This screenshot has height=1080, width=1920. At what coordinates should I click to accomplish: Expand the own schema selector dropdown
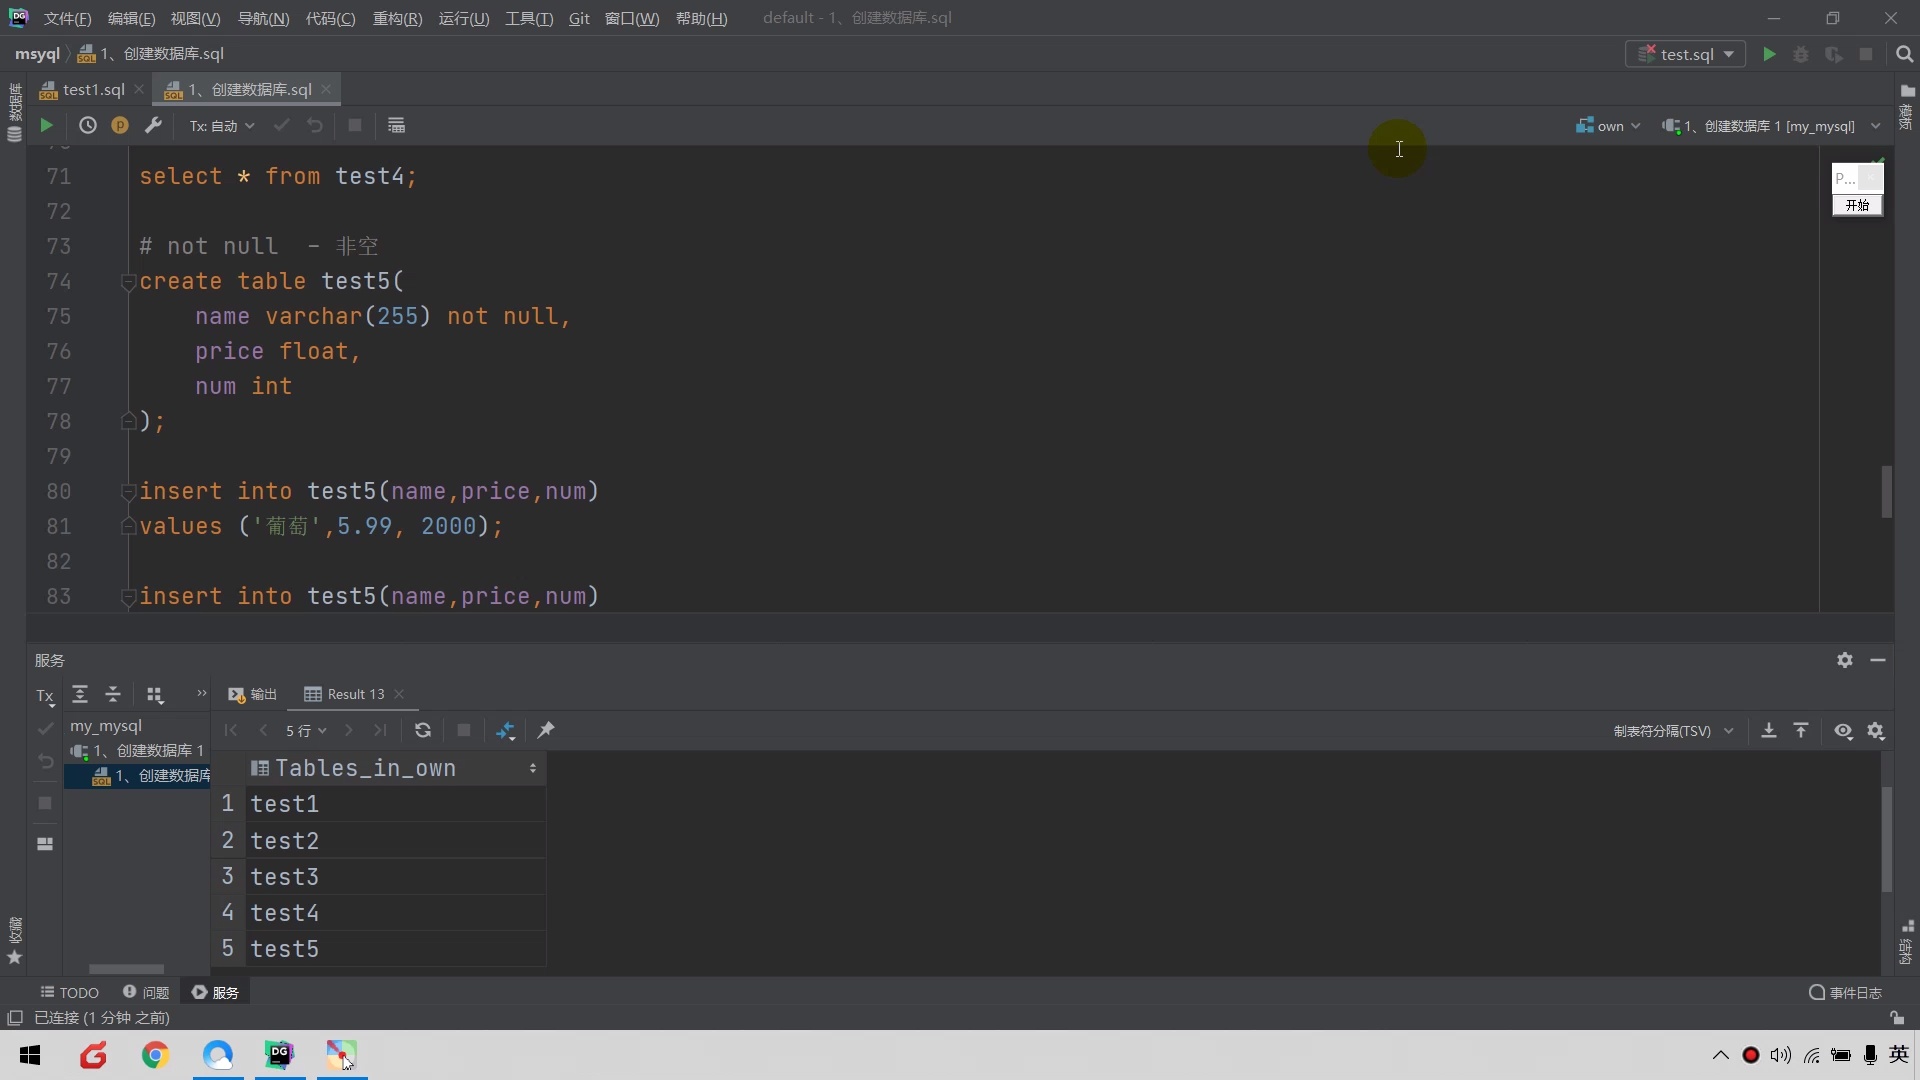tap(1608, 126)
